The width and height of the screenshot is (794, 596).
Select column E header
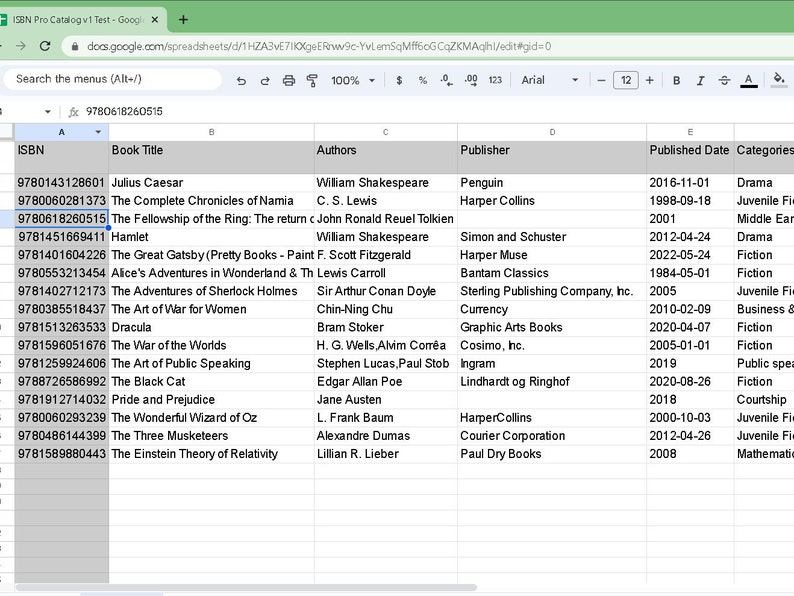pos(690,132)
